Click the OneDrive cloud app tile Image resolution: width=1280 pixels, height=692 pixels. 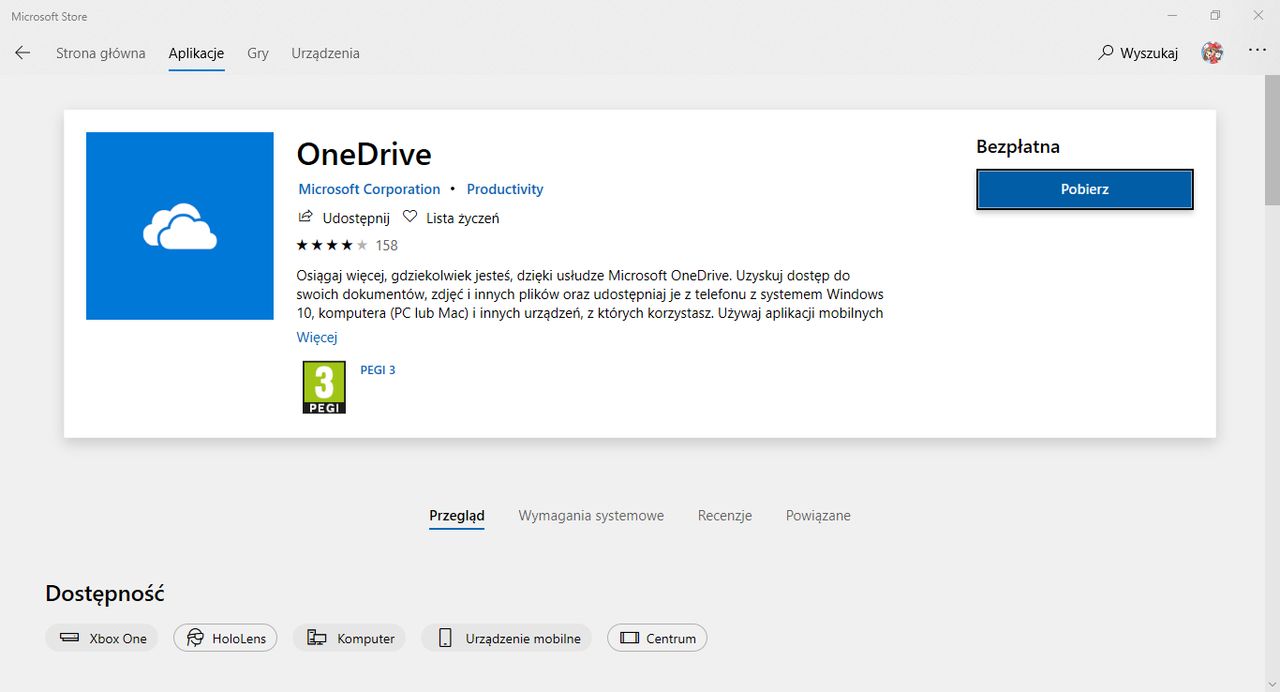[x=180, y=226]
